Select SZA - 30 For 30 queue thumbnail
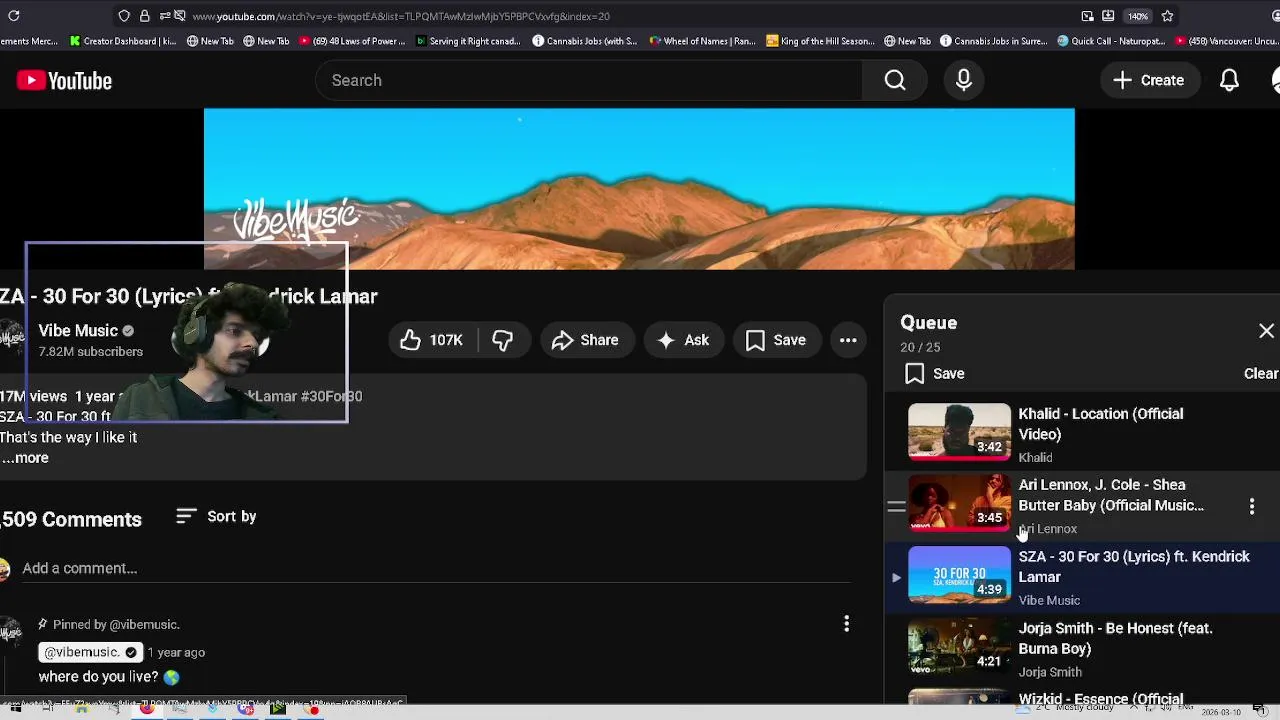The height and width of the screenshot is (720, 1280). point(959,575)
